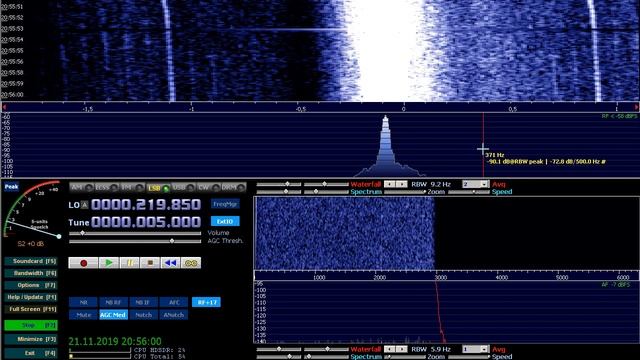Click the Stop square playback button

tap(150, 263)
